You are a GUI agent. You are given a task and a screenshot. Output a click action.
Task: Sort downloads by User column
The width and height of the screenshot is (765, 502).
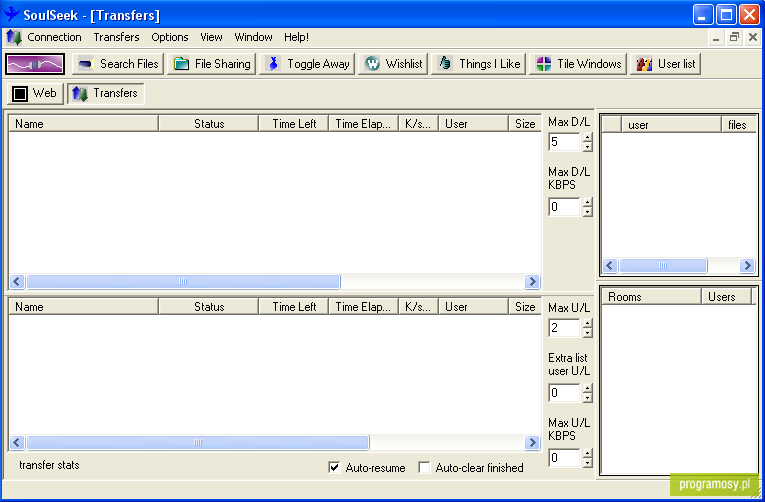pos(474,124)
